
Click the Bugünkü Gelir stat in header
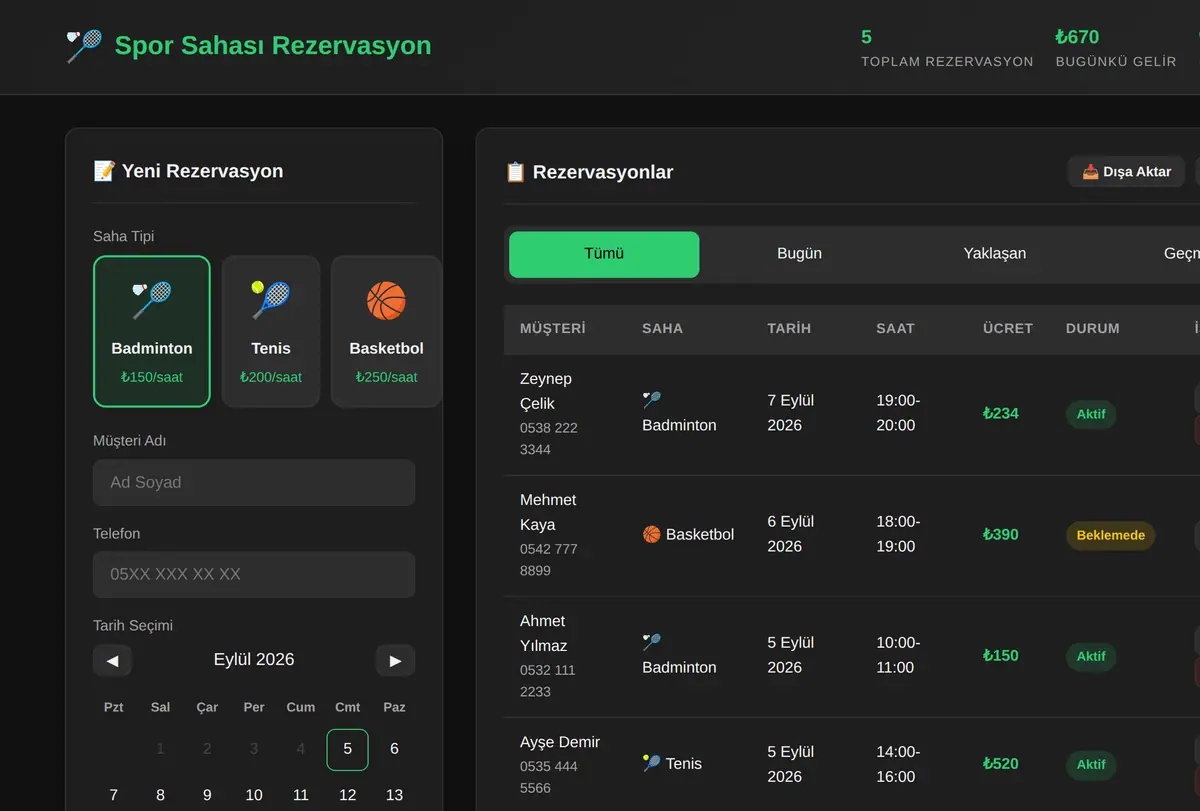coord(1116,48)
